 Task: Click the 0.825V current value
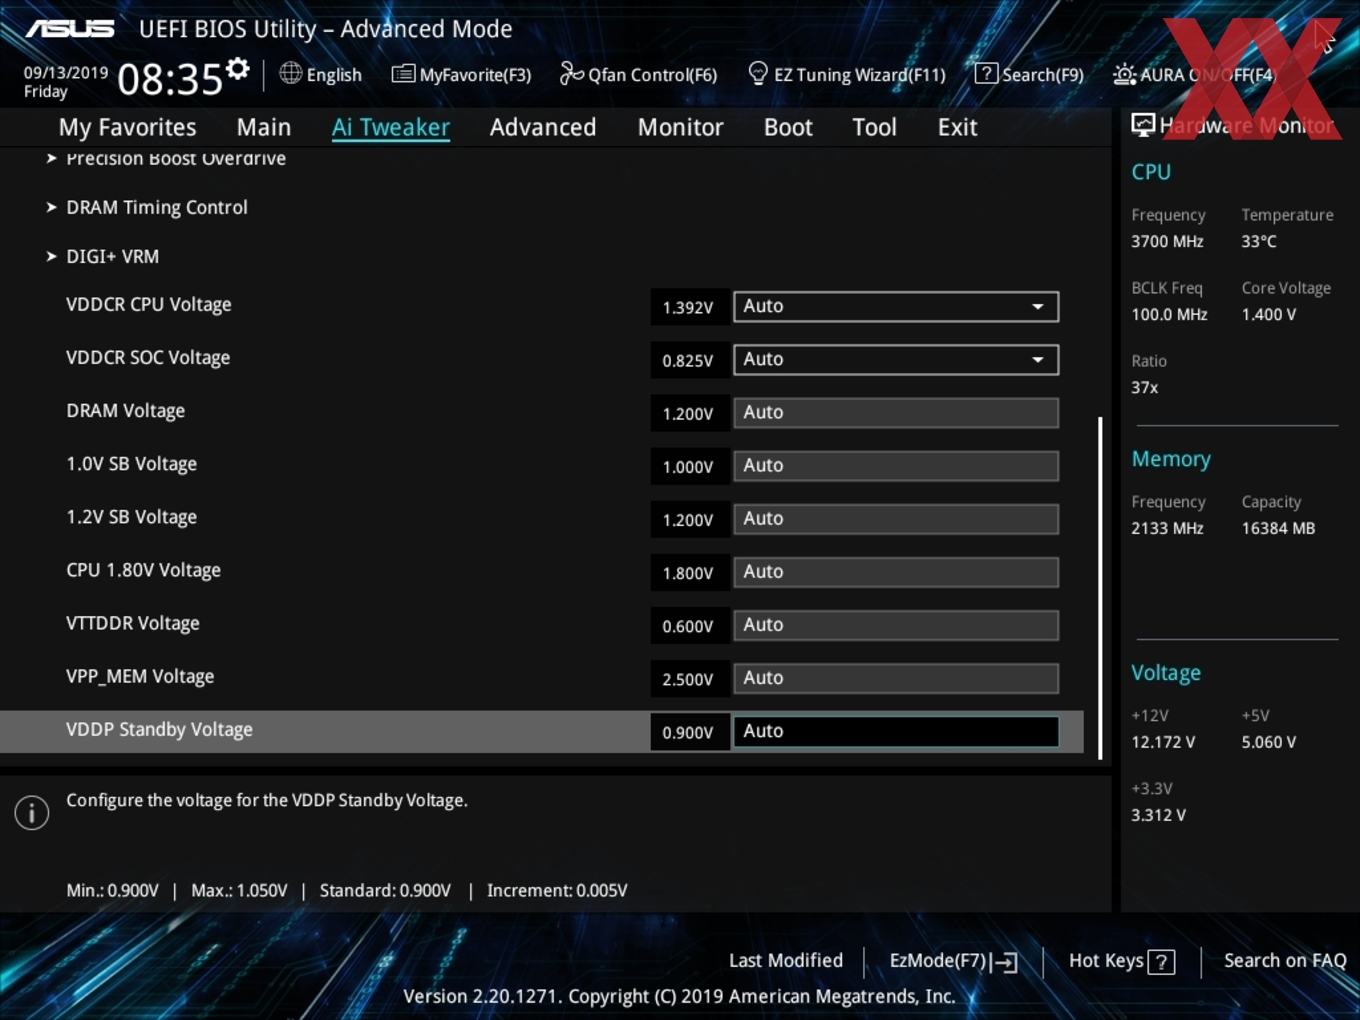tap(688, 360)
